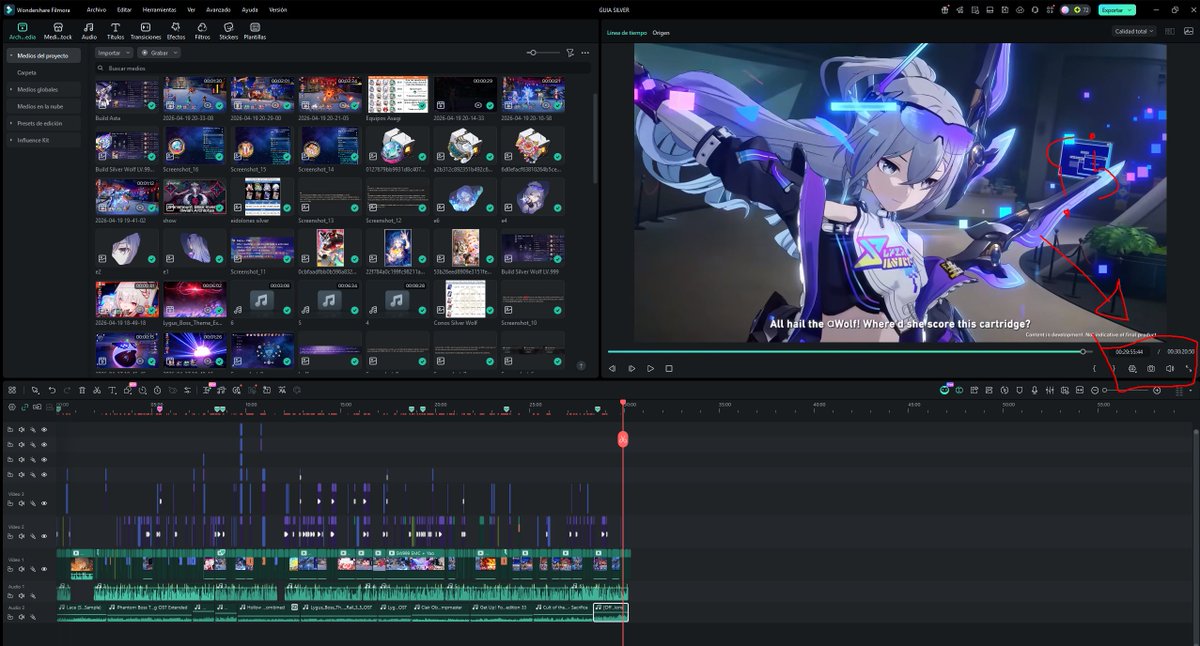1200x646 pixels.
Task: Open the Grabar dropdown
Action: tap(160, 52)
